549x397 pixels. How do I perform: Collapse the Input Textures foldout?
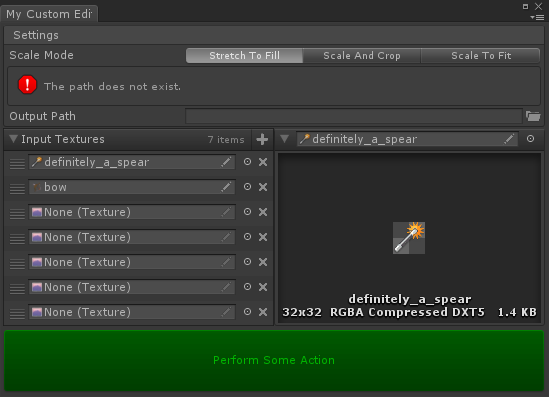coord(13,139)
